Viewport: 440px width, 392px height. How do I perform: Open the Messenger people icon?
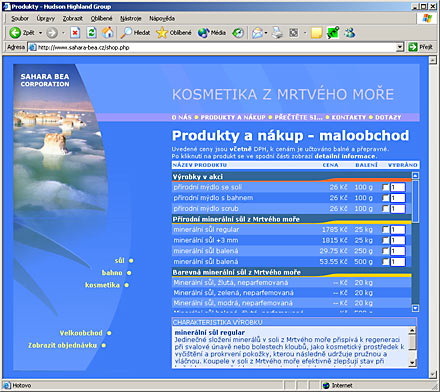350,33
